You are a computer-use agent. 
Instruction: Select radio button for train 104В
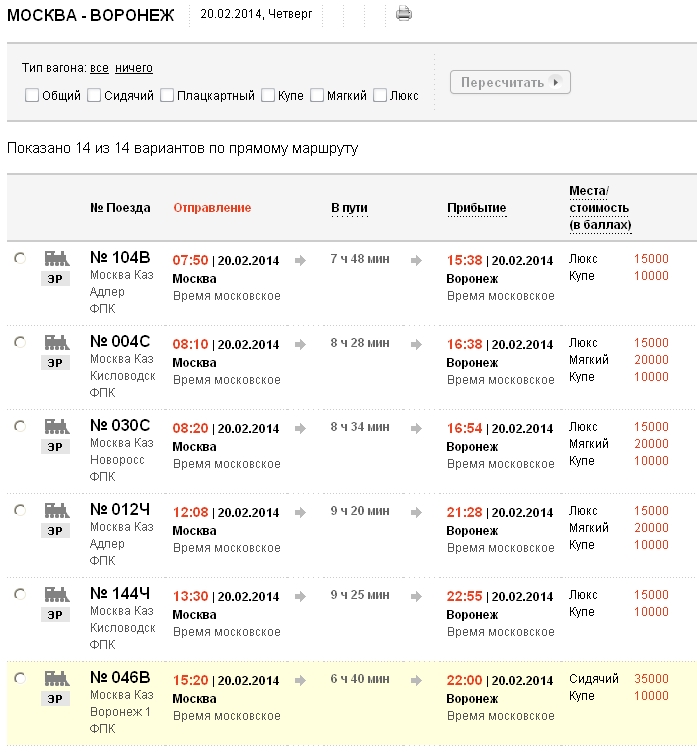pos(20,258)
